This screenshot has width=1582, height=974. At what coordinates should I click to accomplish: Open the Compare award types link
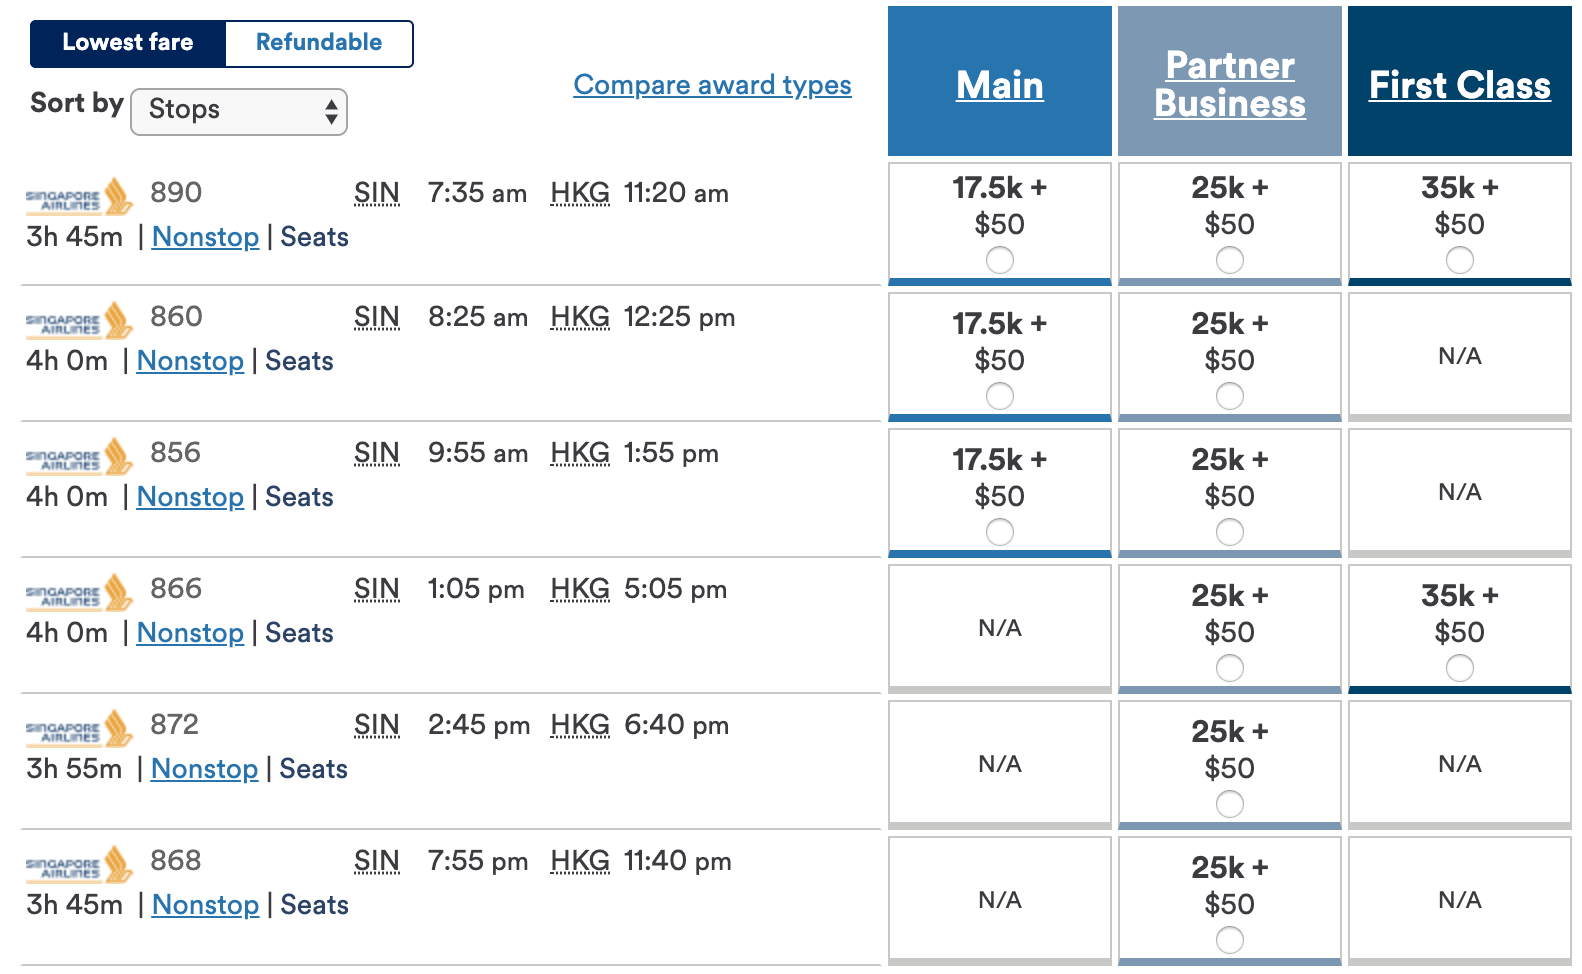pos(712,85)
